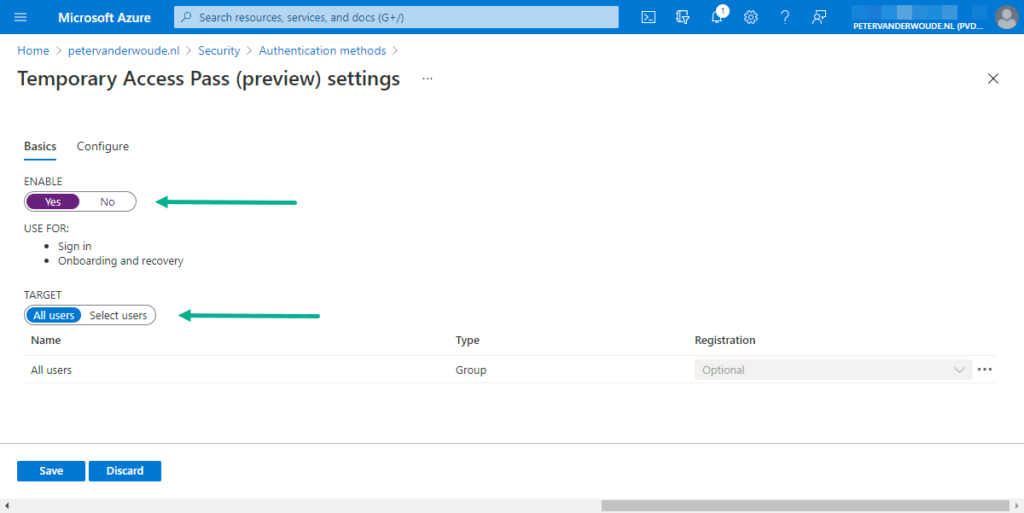Choose Select users in TARGET toggle

coord(118,316)
